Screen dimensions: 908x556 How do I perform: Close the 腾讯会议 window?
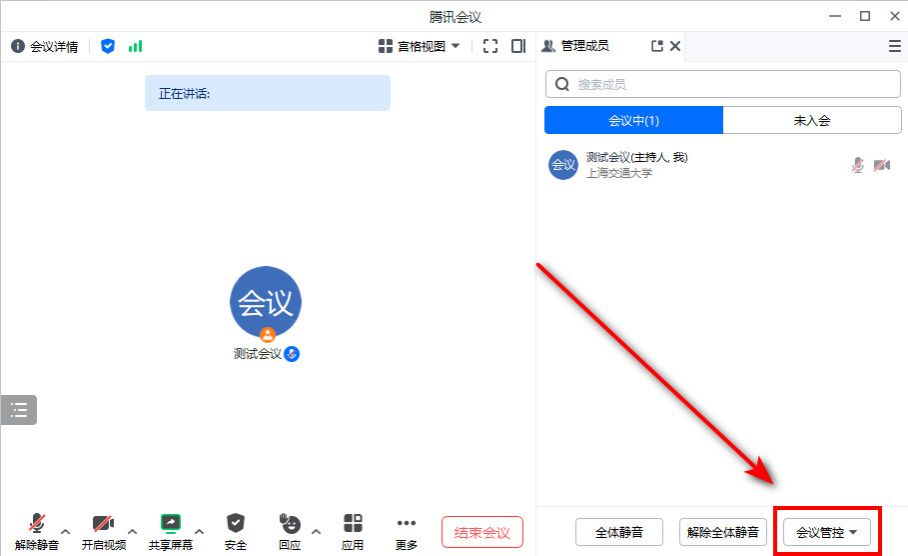(x=895, y=16)
